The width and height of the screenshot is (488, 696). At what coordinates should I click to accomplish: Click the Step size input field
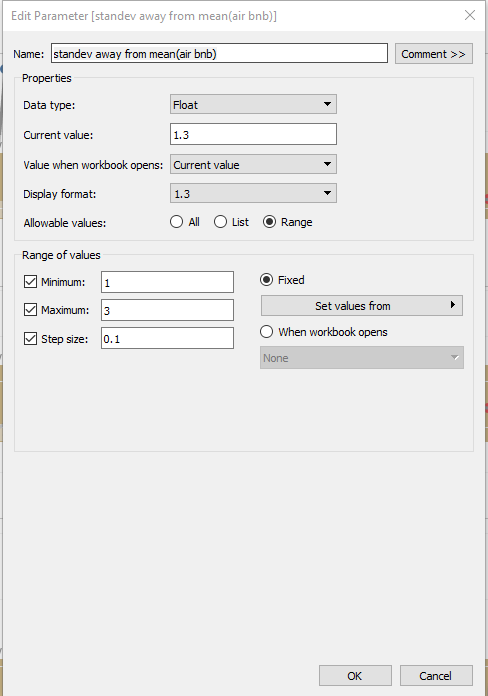point(167,338)
